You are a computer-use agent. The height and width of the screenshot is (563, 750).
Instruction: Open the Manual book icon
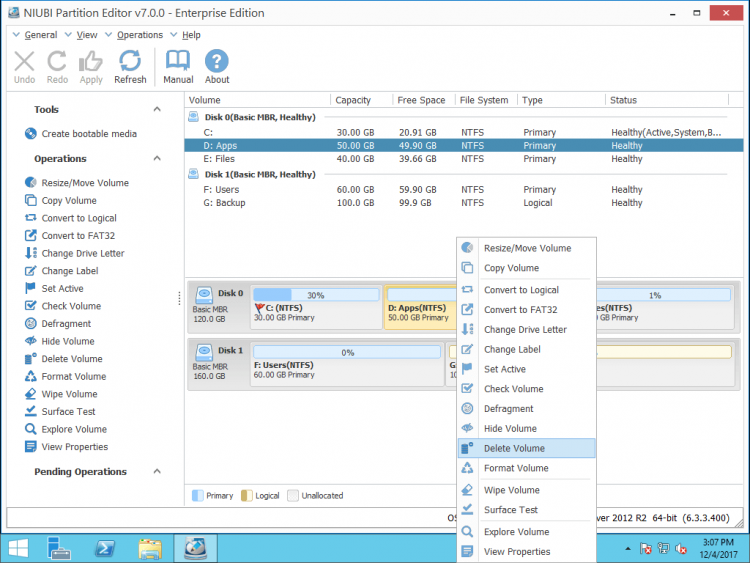pyautogui.click(x=178, y=61)
